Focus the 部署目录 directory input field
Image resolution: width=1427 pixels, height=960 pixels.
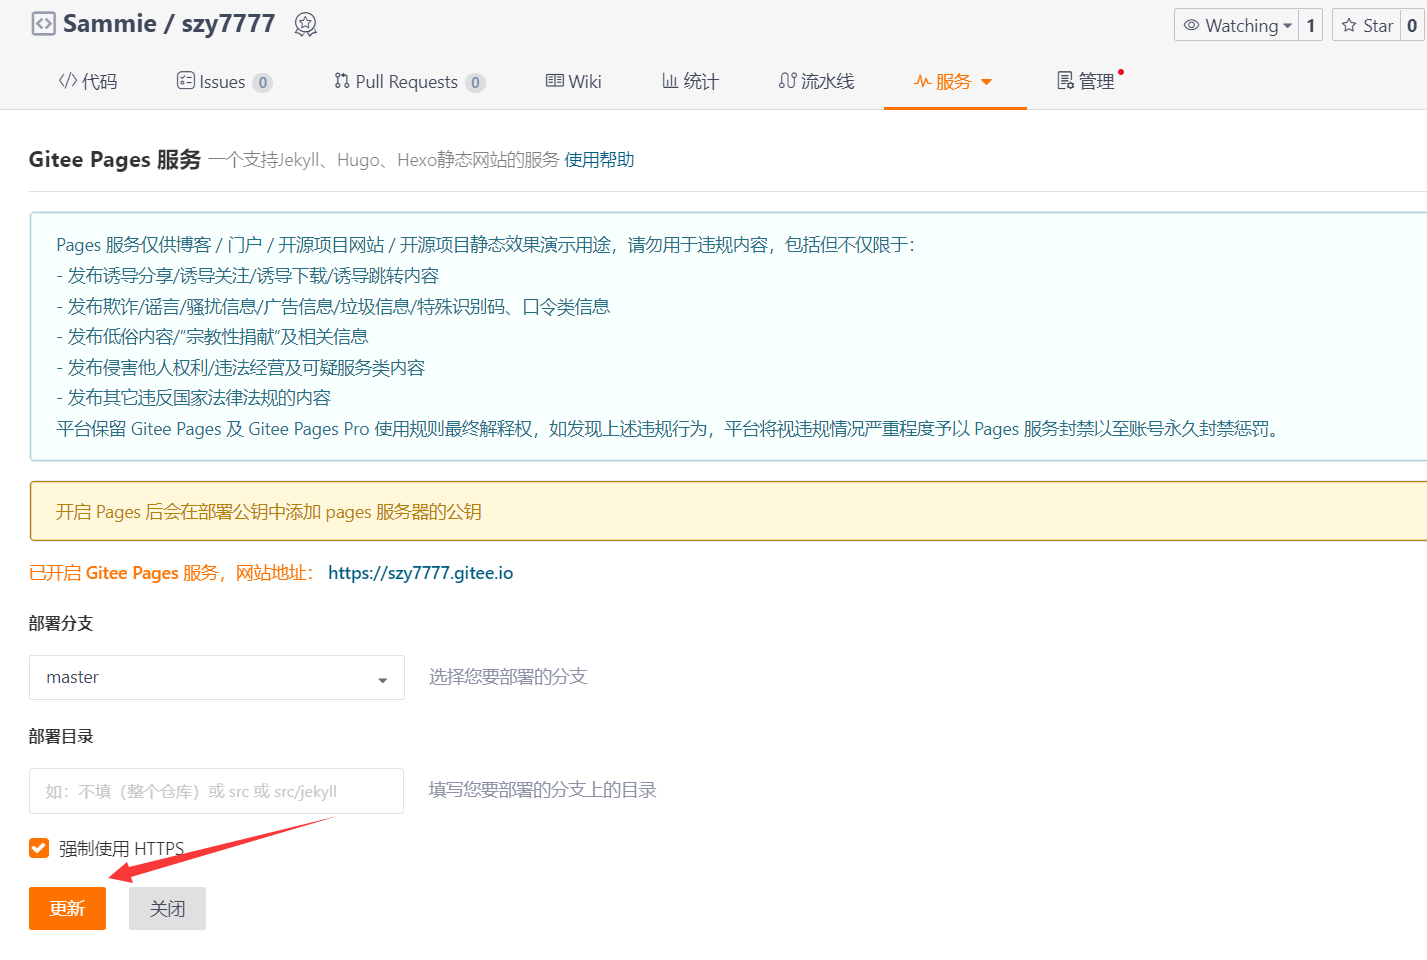point(216,791)
